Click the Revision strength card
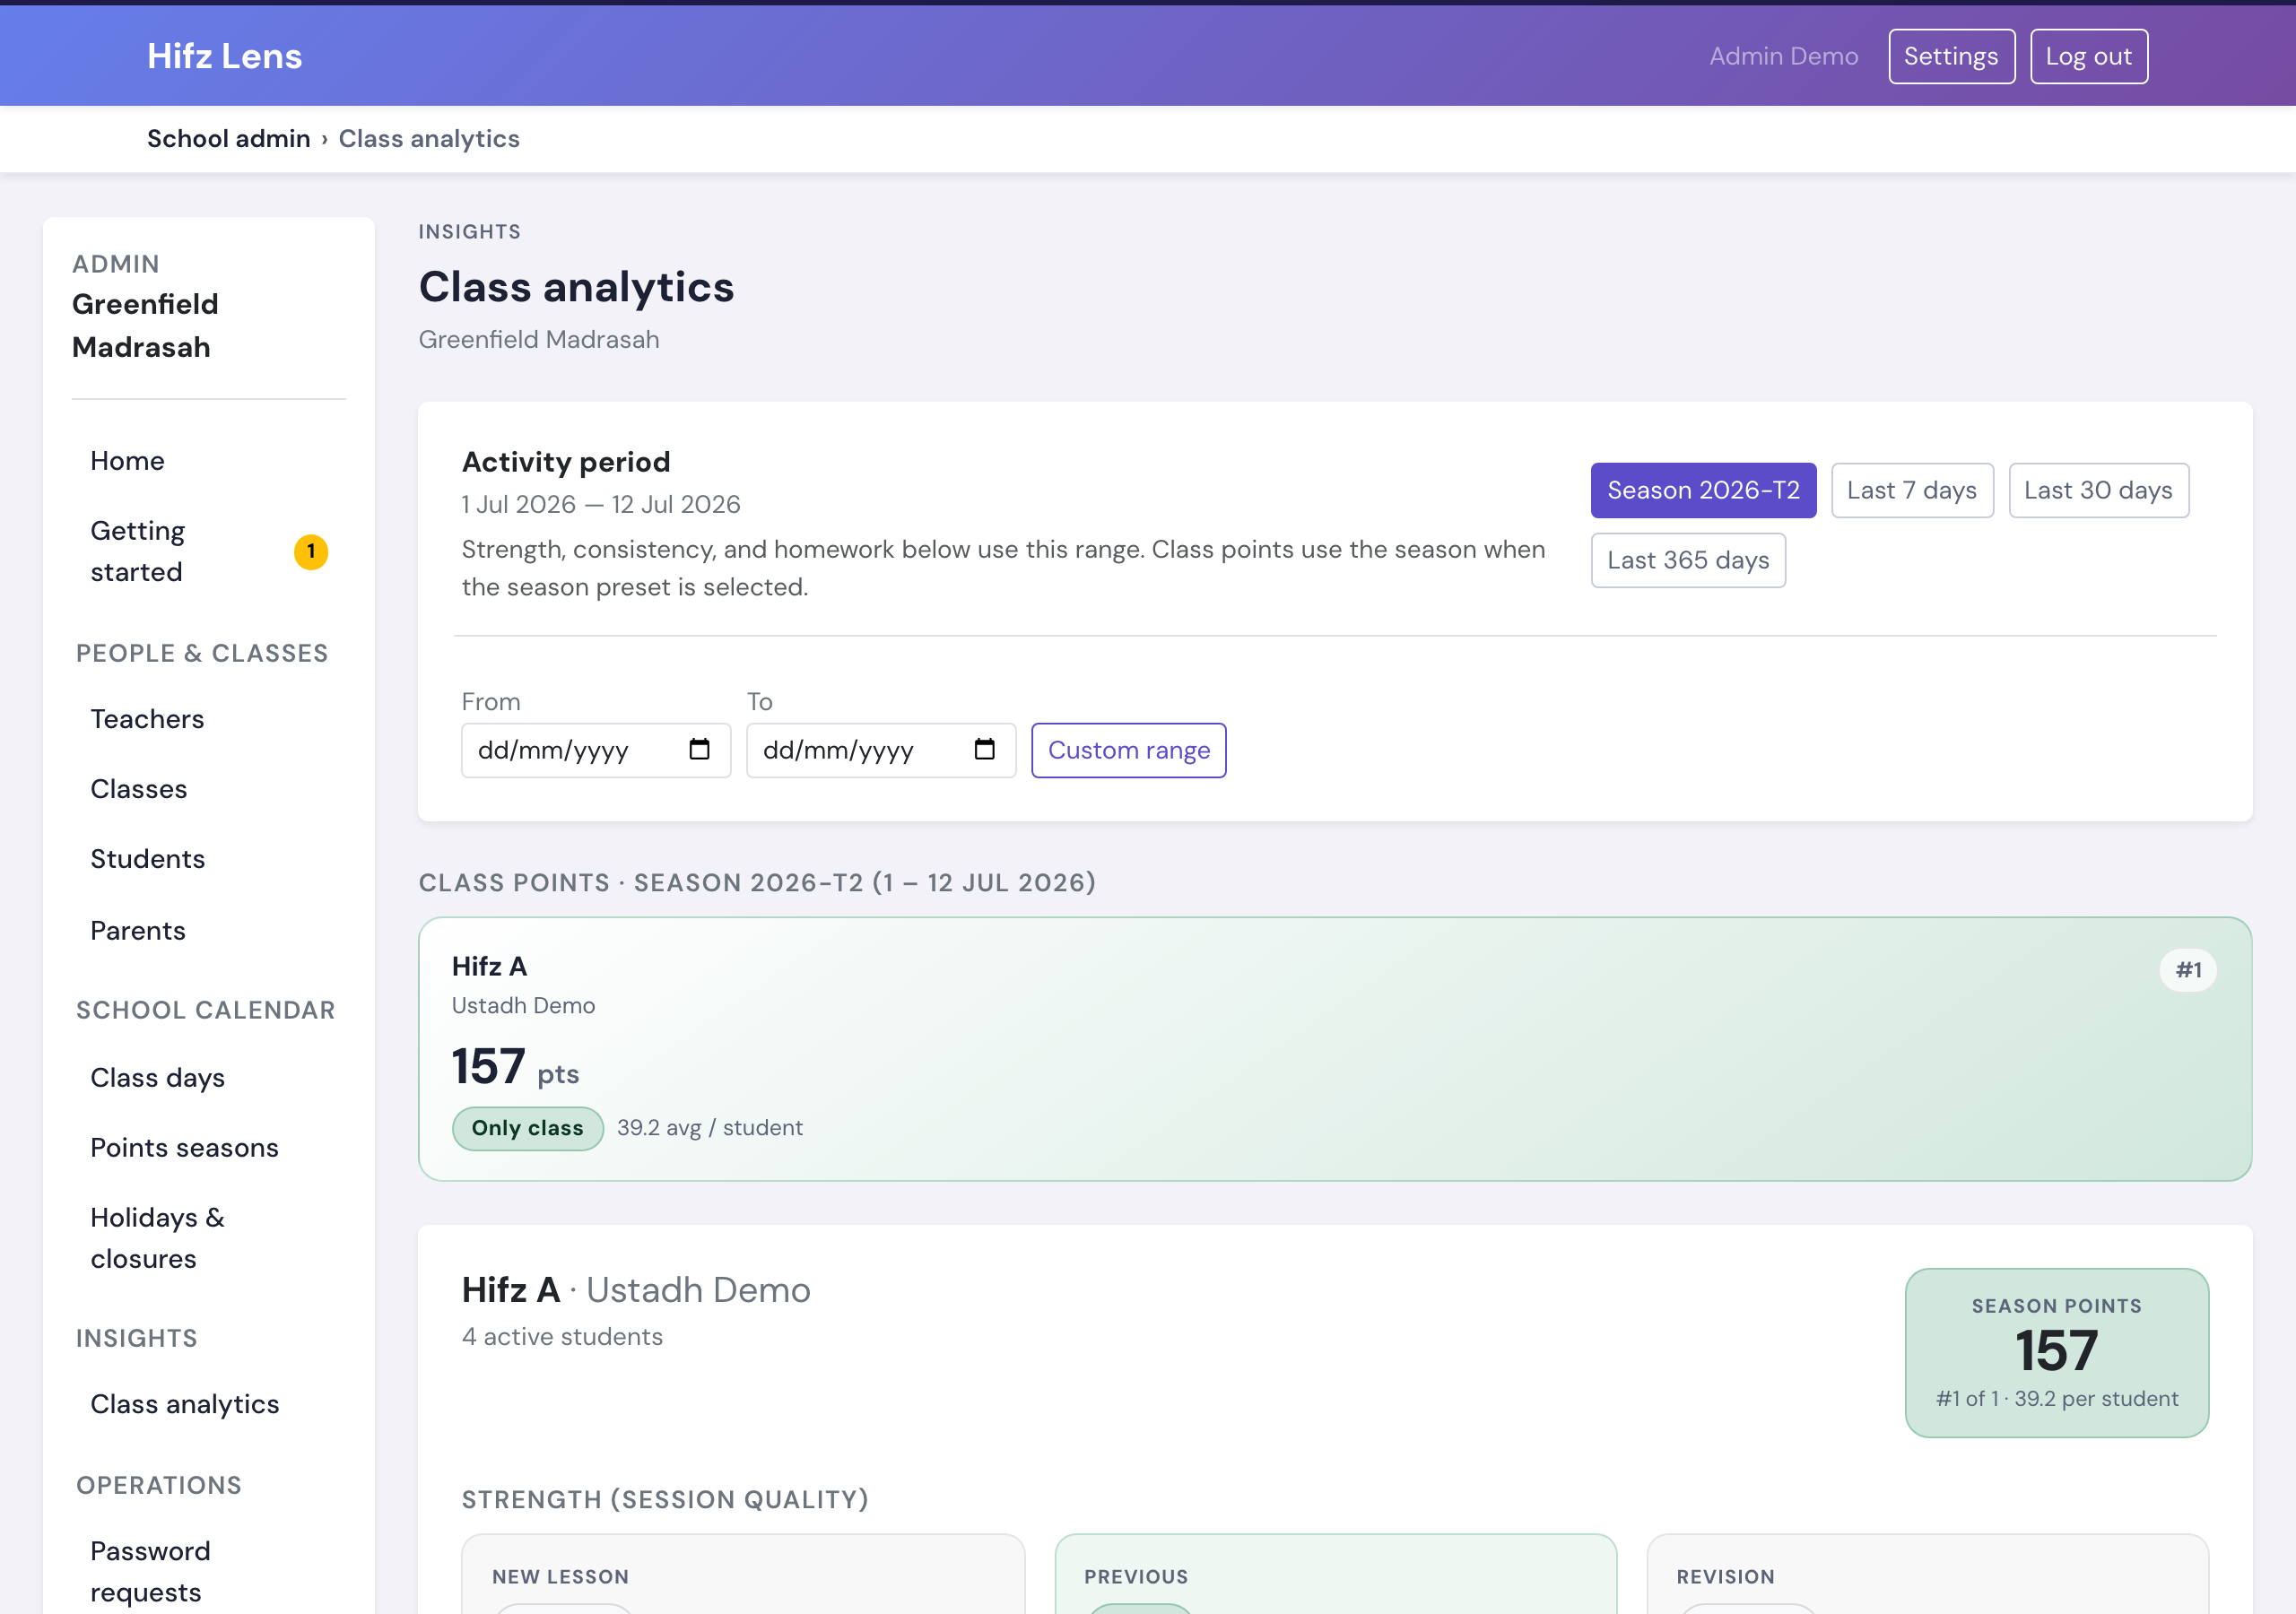This screenshot has height=1614, width=2296. (x=1927, y=1574)
